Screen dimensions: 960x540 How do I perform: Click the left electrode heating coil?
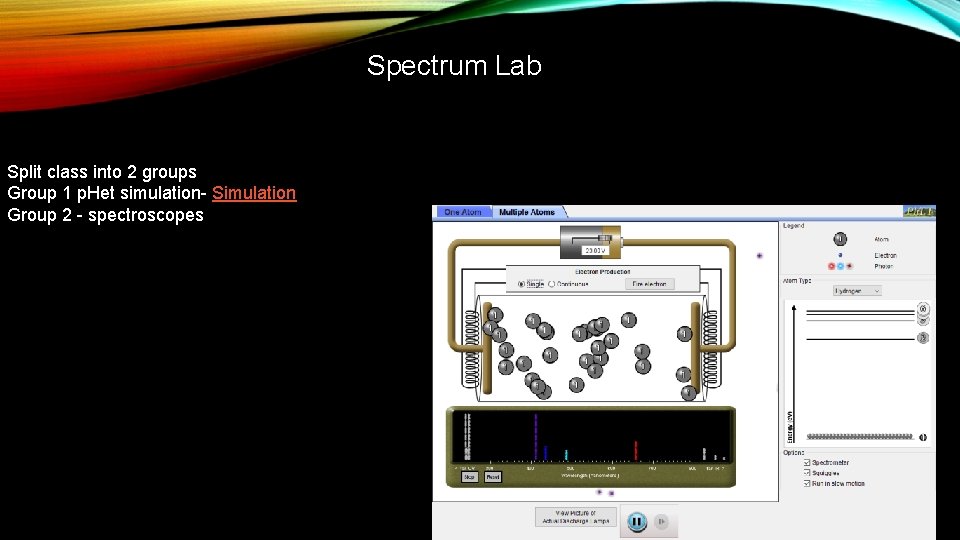click(471, 348)
